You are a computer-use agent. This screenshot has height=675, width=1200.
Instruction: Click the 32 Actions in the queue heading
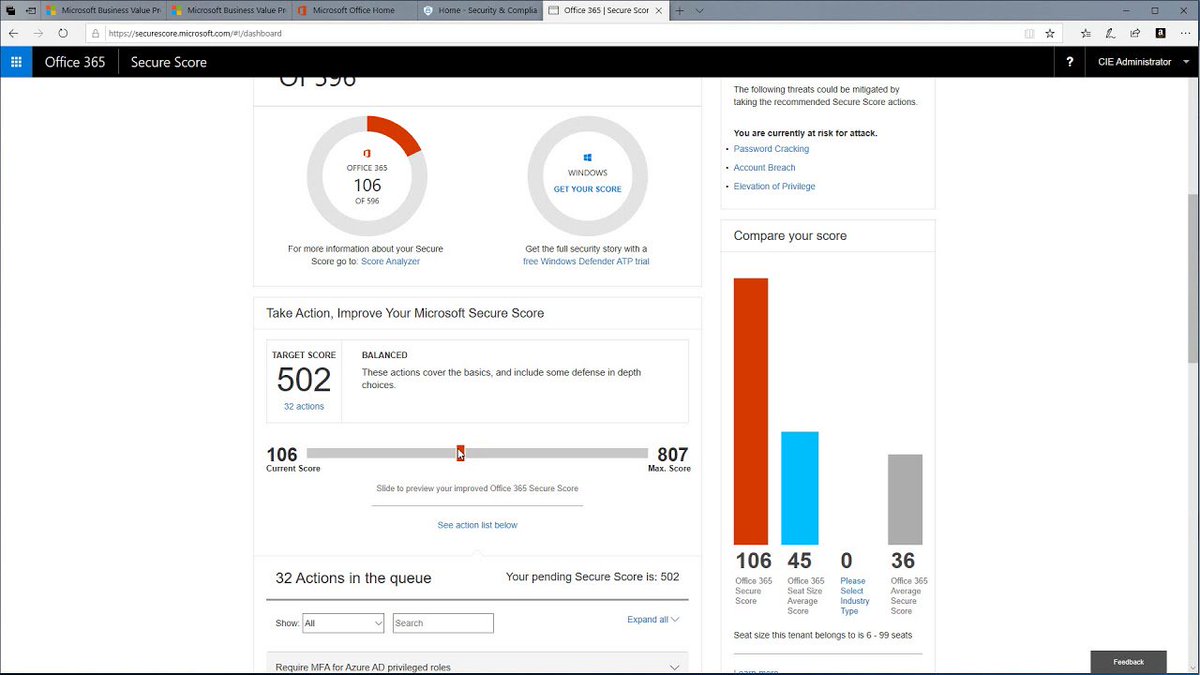pyautogui.click(x=354, y=578)
